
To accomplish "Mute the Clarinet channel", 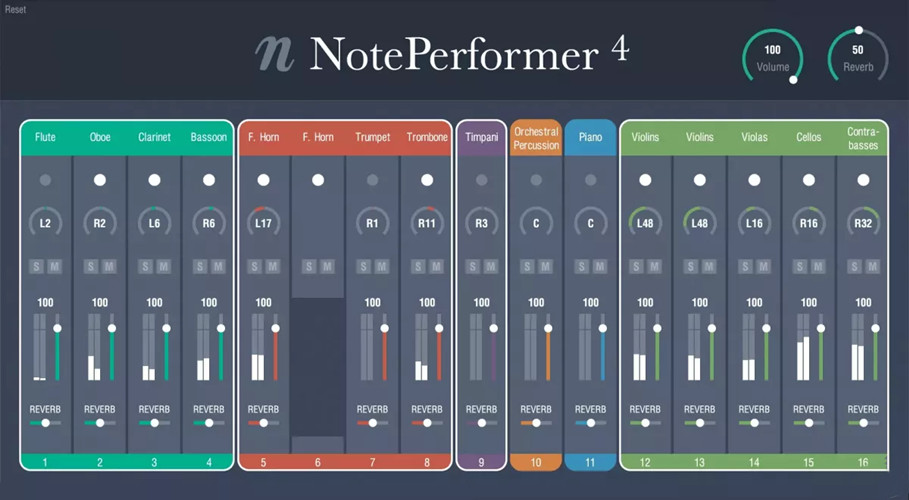I will pyautogui.click(x=163, y=266).
